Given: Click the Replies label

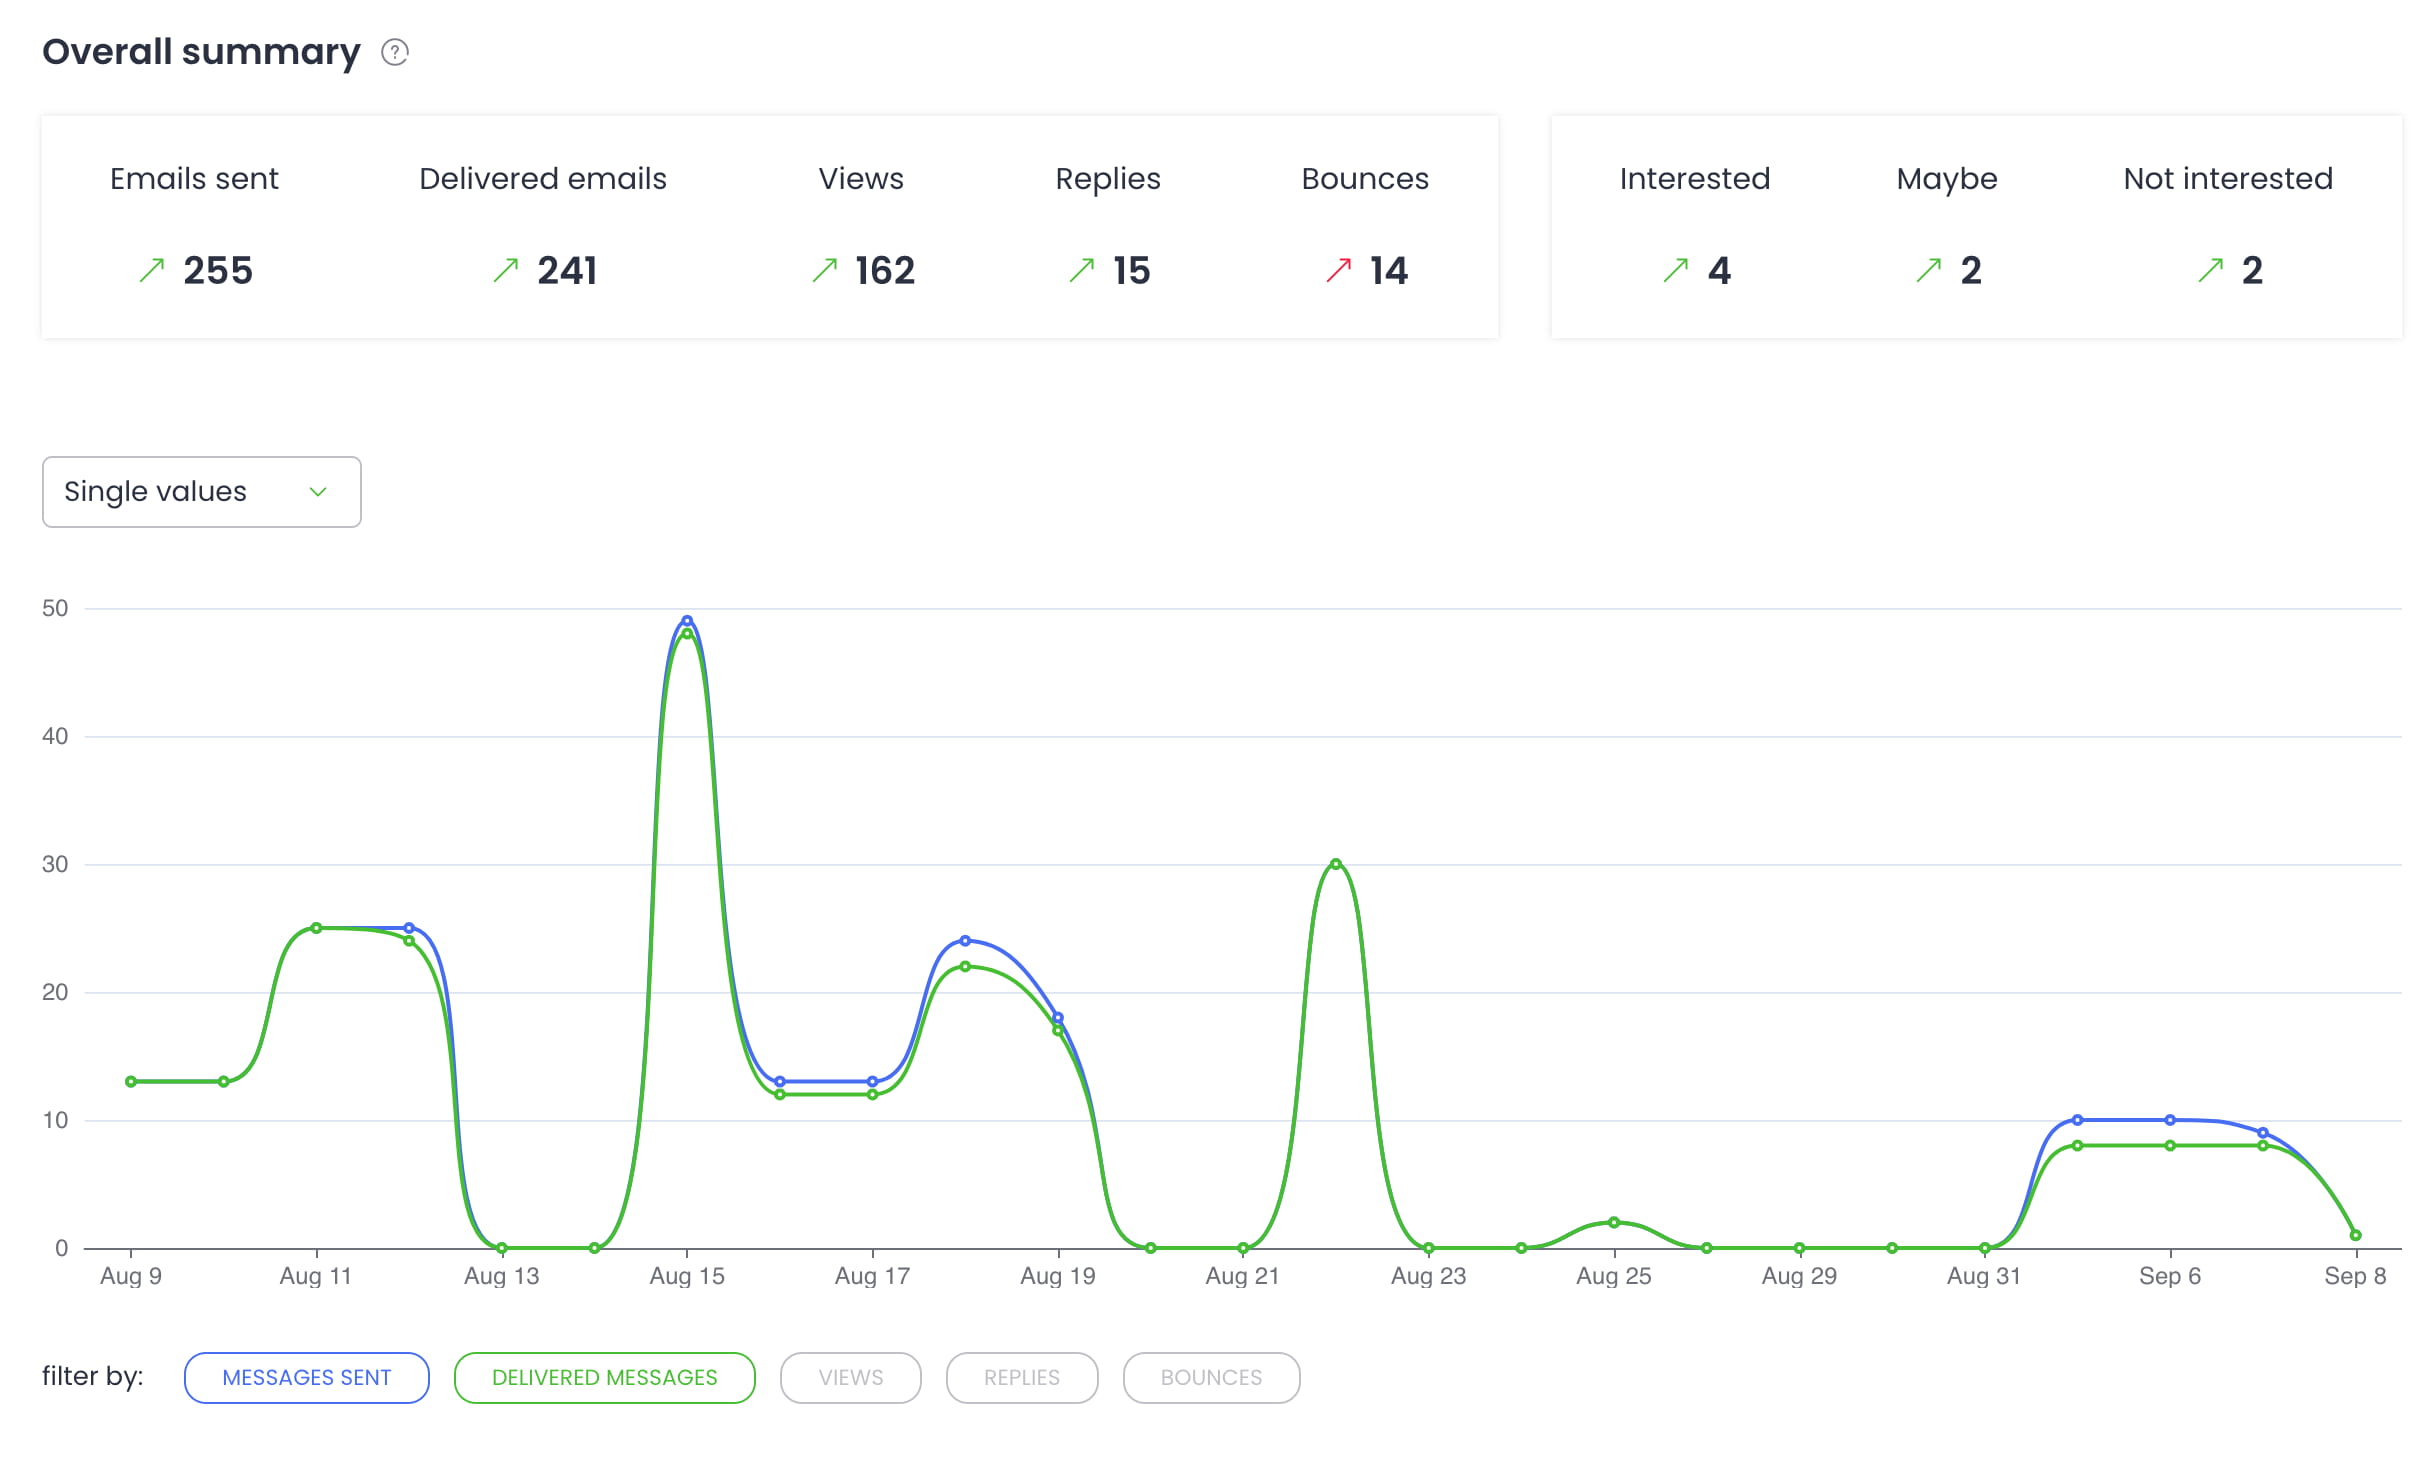Looking at the screenshot, I should click(x=1108, y=180).
